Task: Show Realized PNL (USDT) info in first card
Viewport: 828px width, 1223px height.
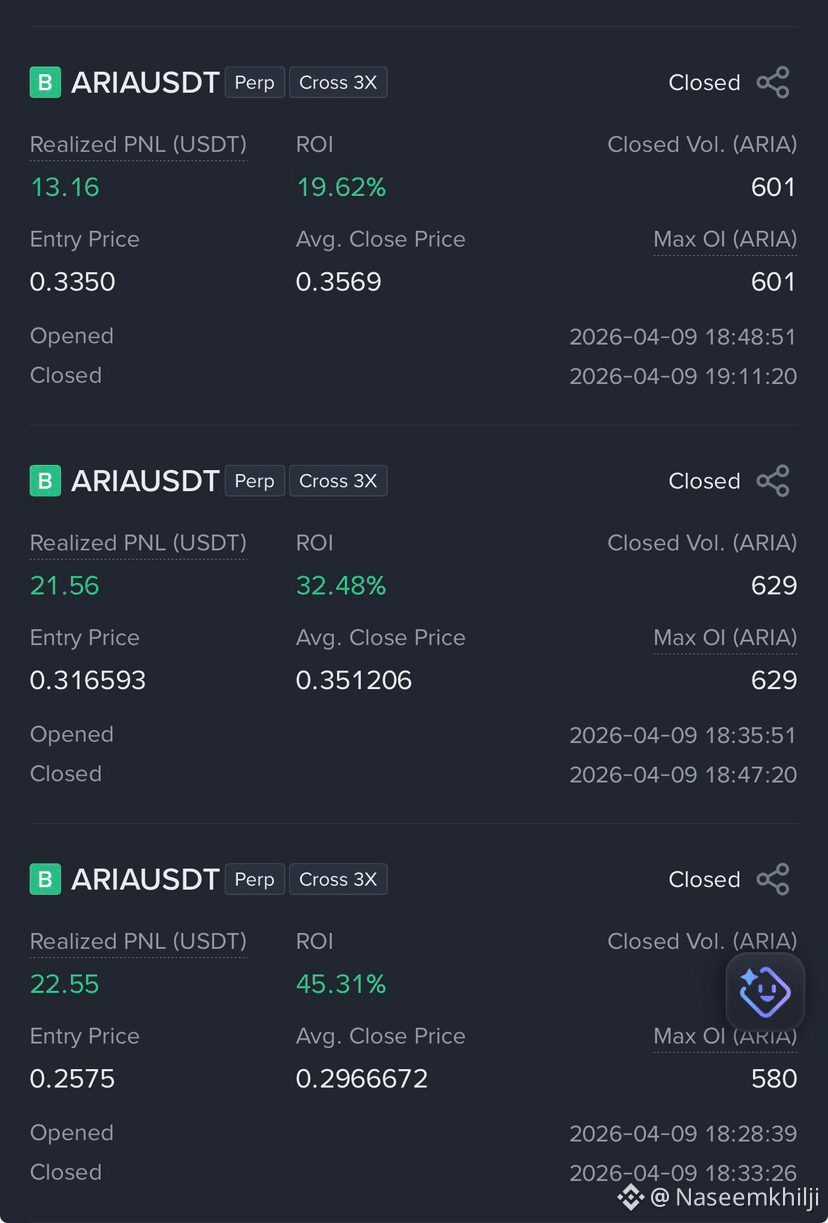Action: click(138, 145)
